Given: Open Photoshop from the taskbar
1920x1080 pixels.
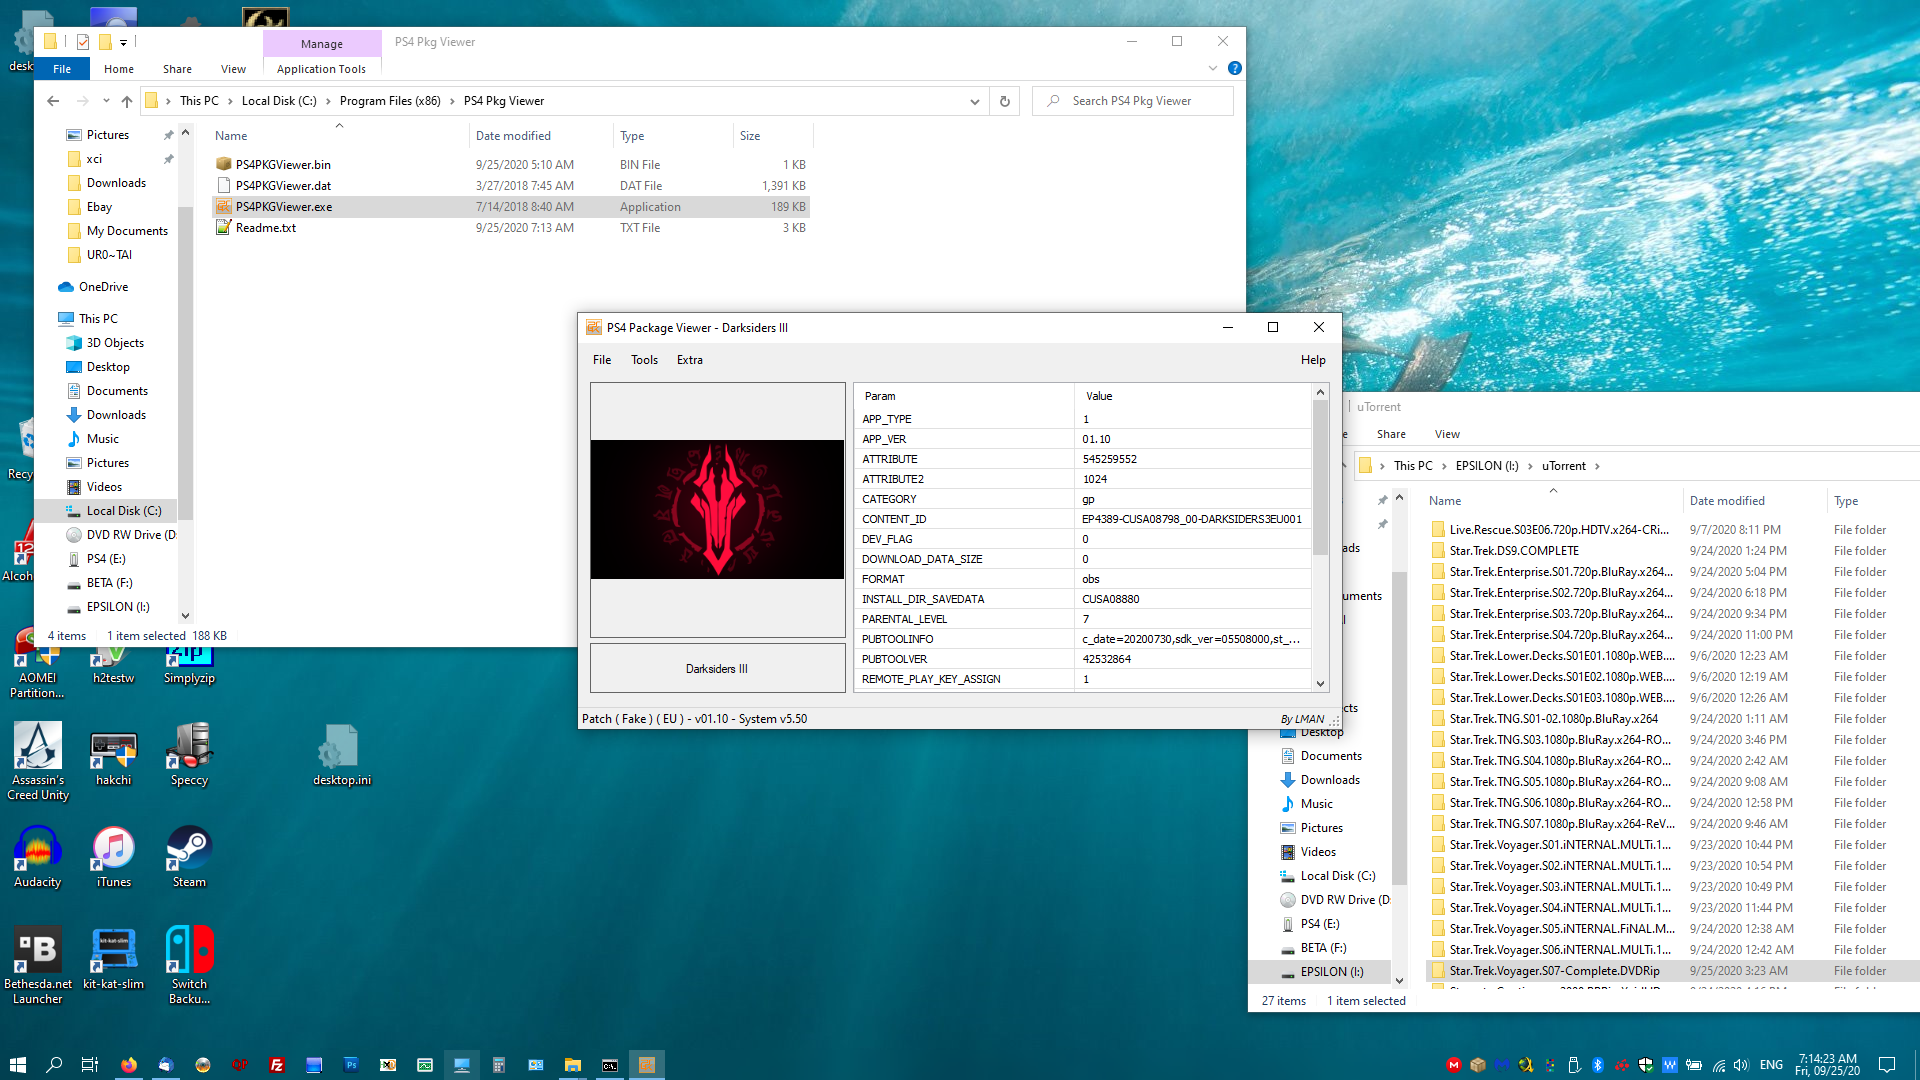Looking at the screenshot, I should click(x=351, y=1065).
